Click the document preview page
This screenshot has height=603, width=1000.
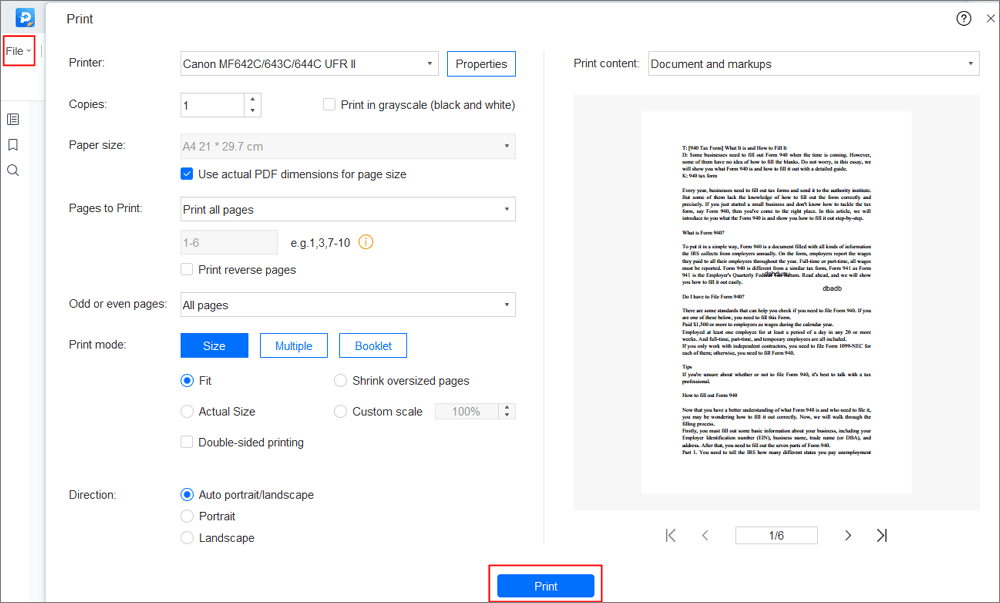776,303
